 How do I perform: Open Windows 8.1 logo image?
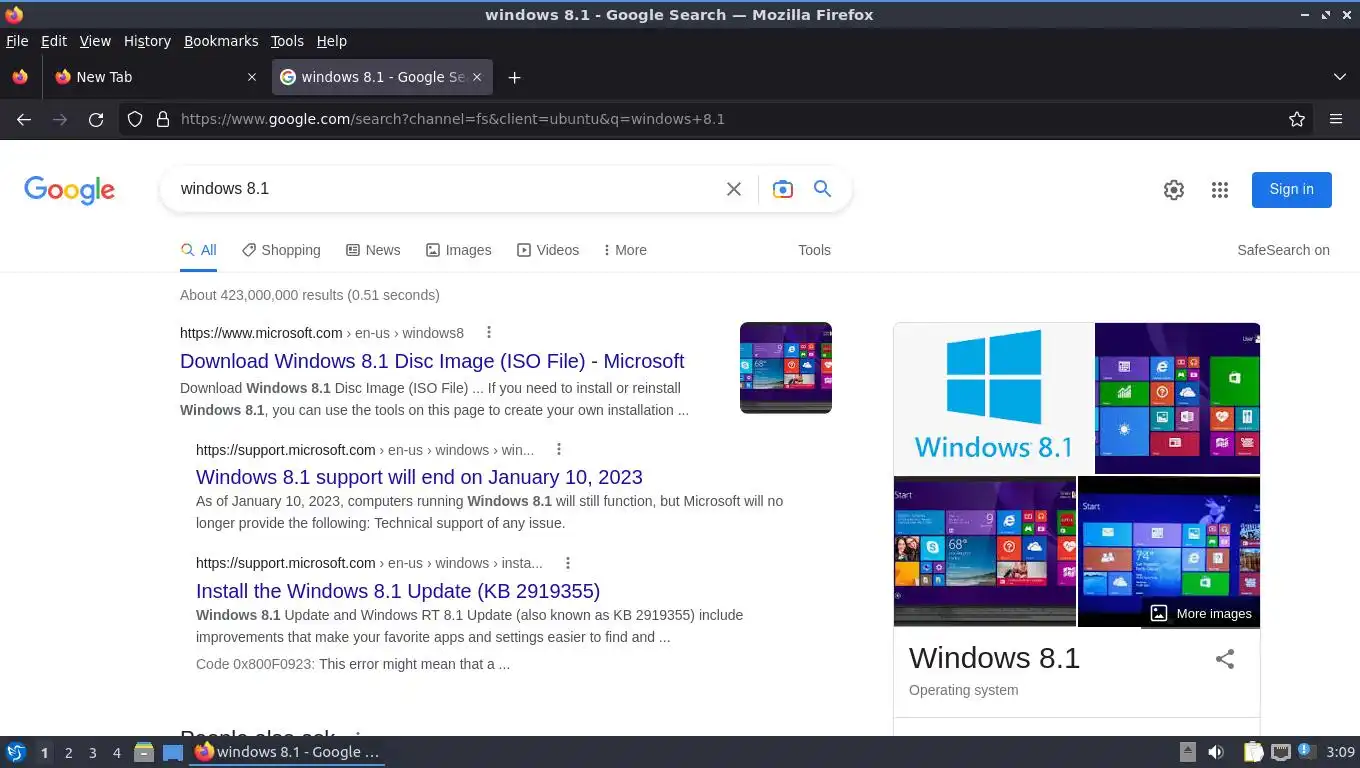(x=994, y=398)
